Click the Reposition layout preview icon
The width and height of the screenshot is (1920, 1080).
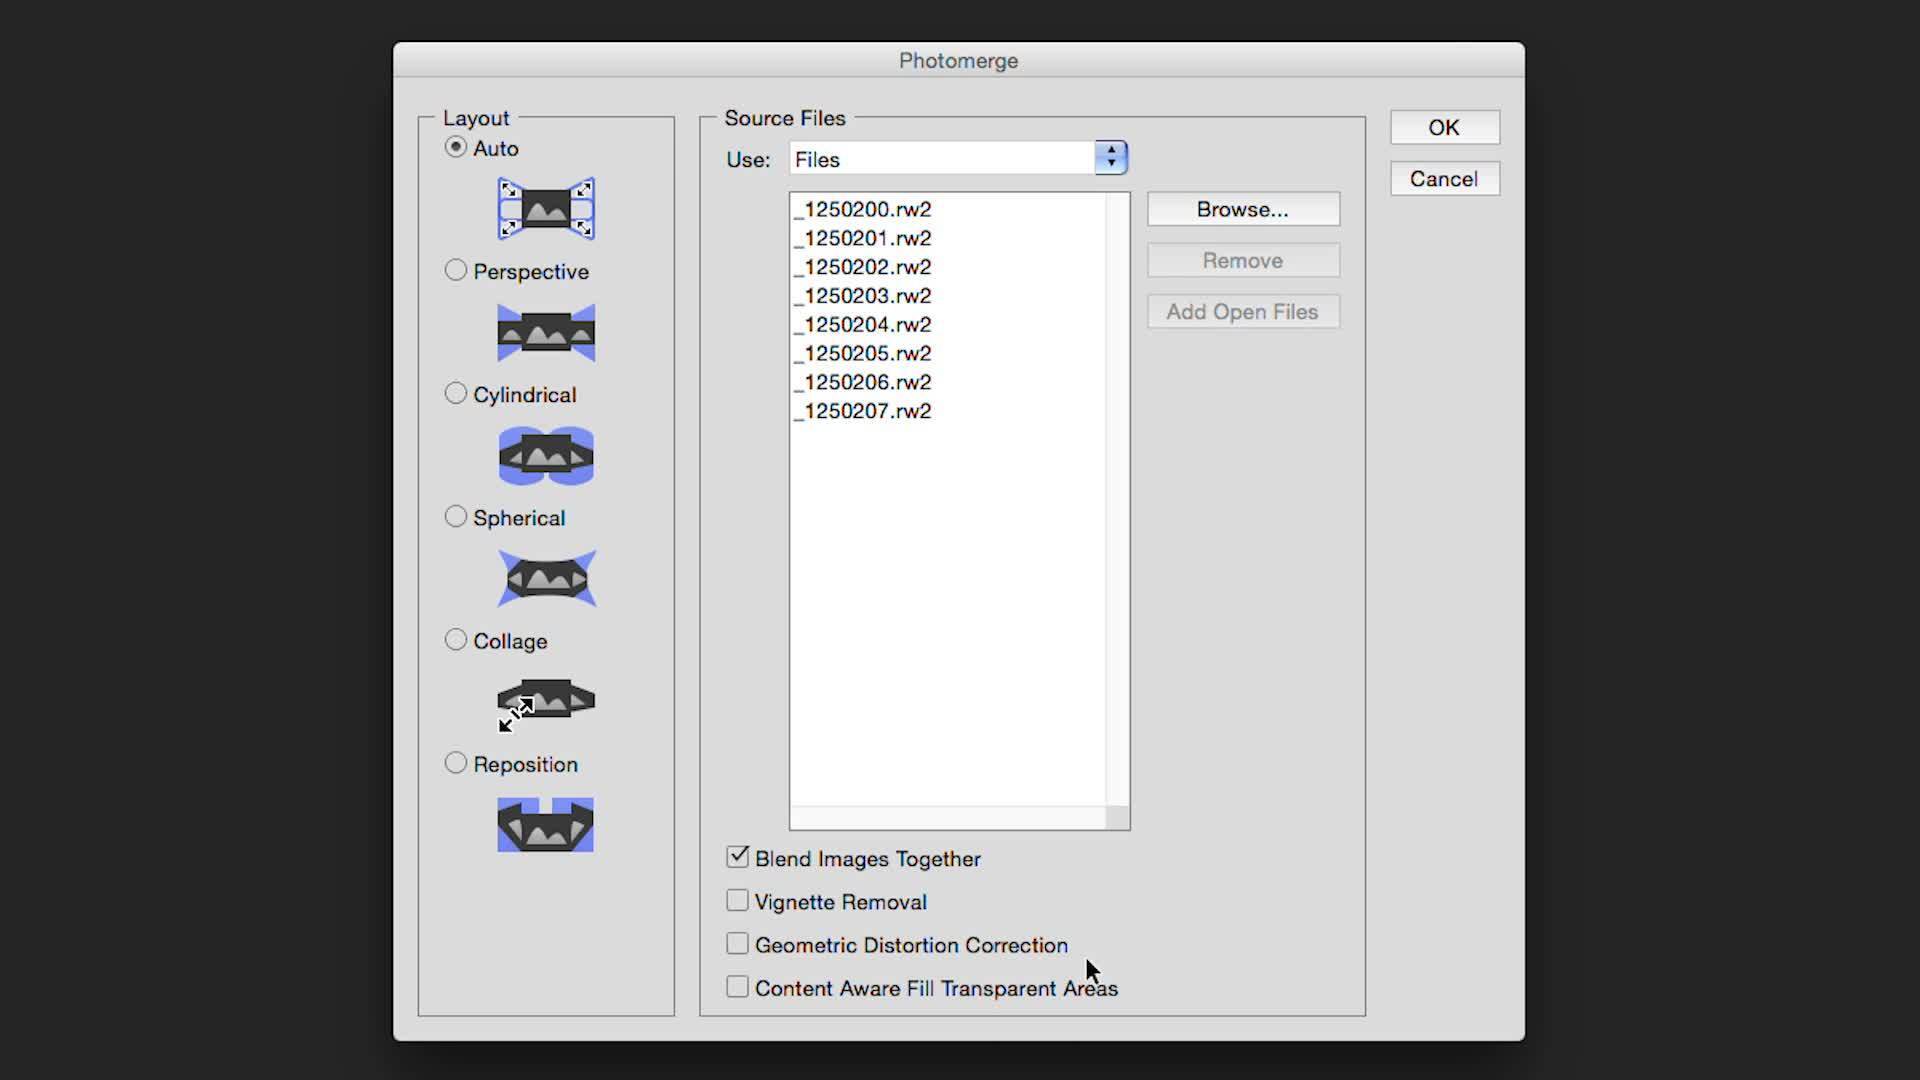546,825
